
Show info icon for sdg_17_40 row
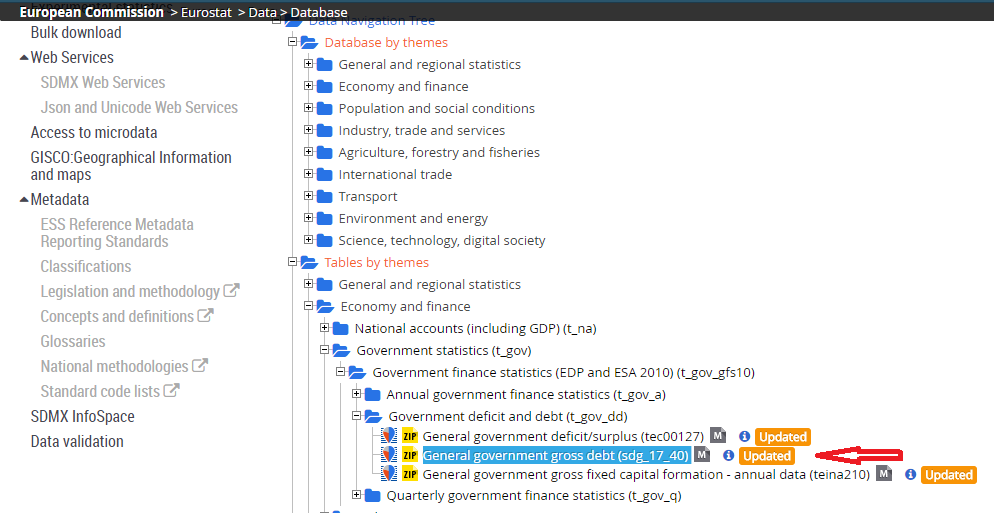[728, 455]
